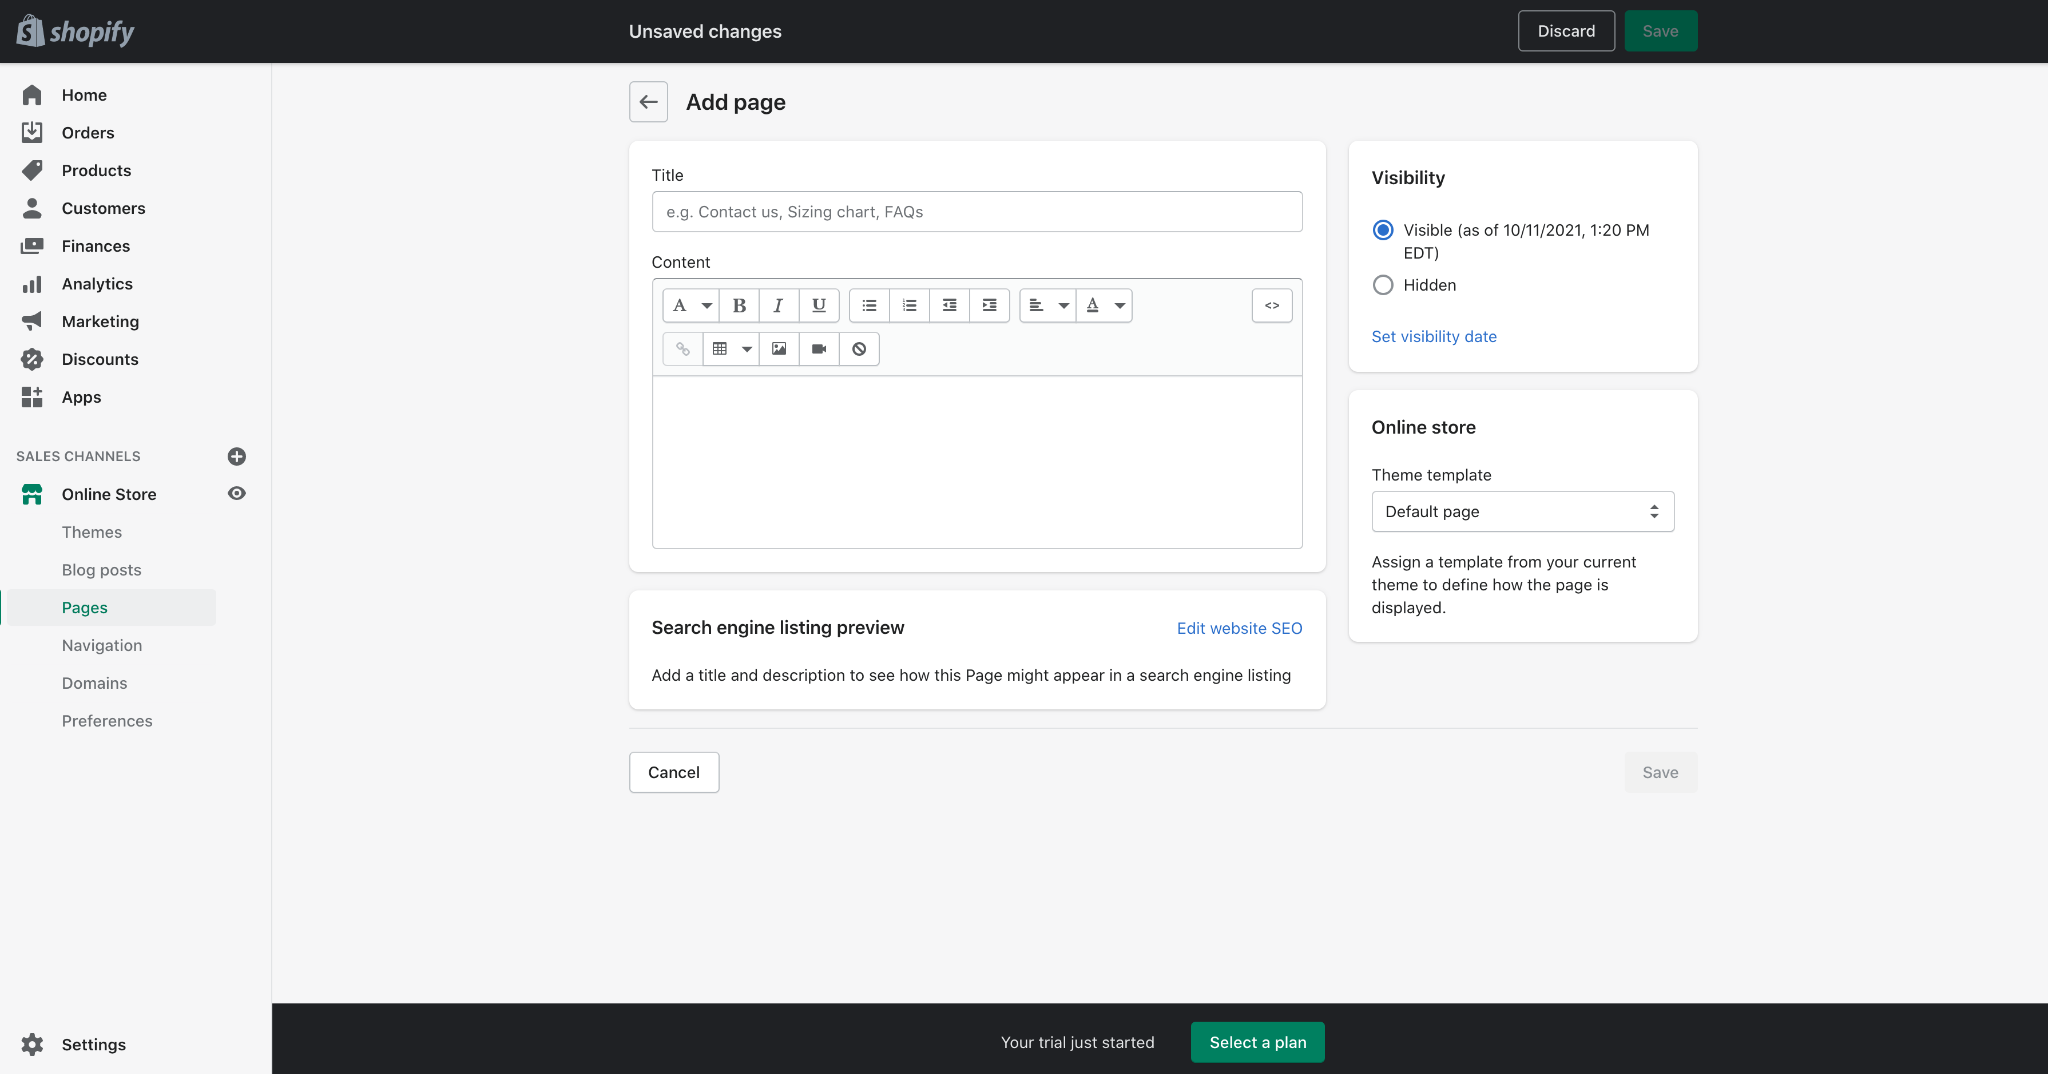Click the Online Store shop icon
The image size is (2048, 1074).
[32, 494]
